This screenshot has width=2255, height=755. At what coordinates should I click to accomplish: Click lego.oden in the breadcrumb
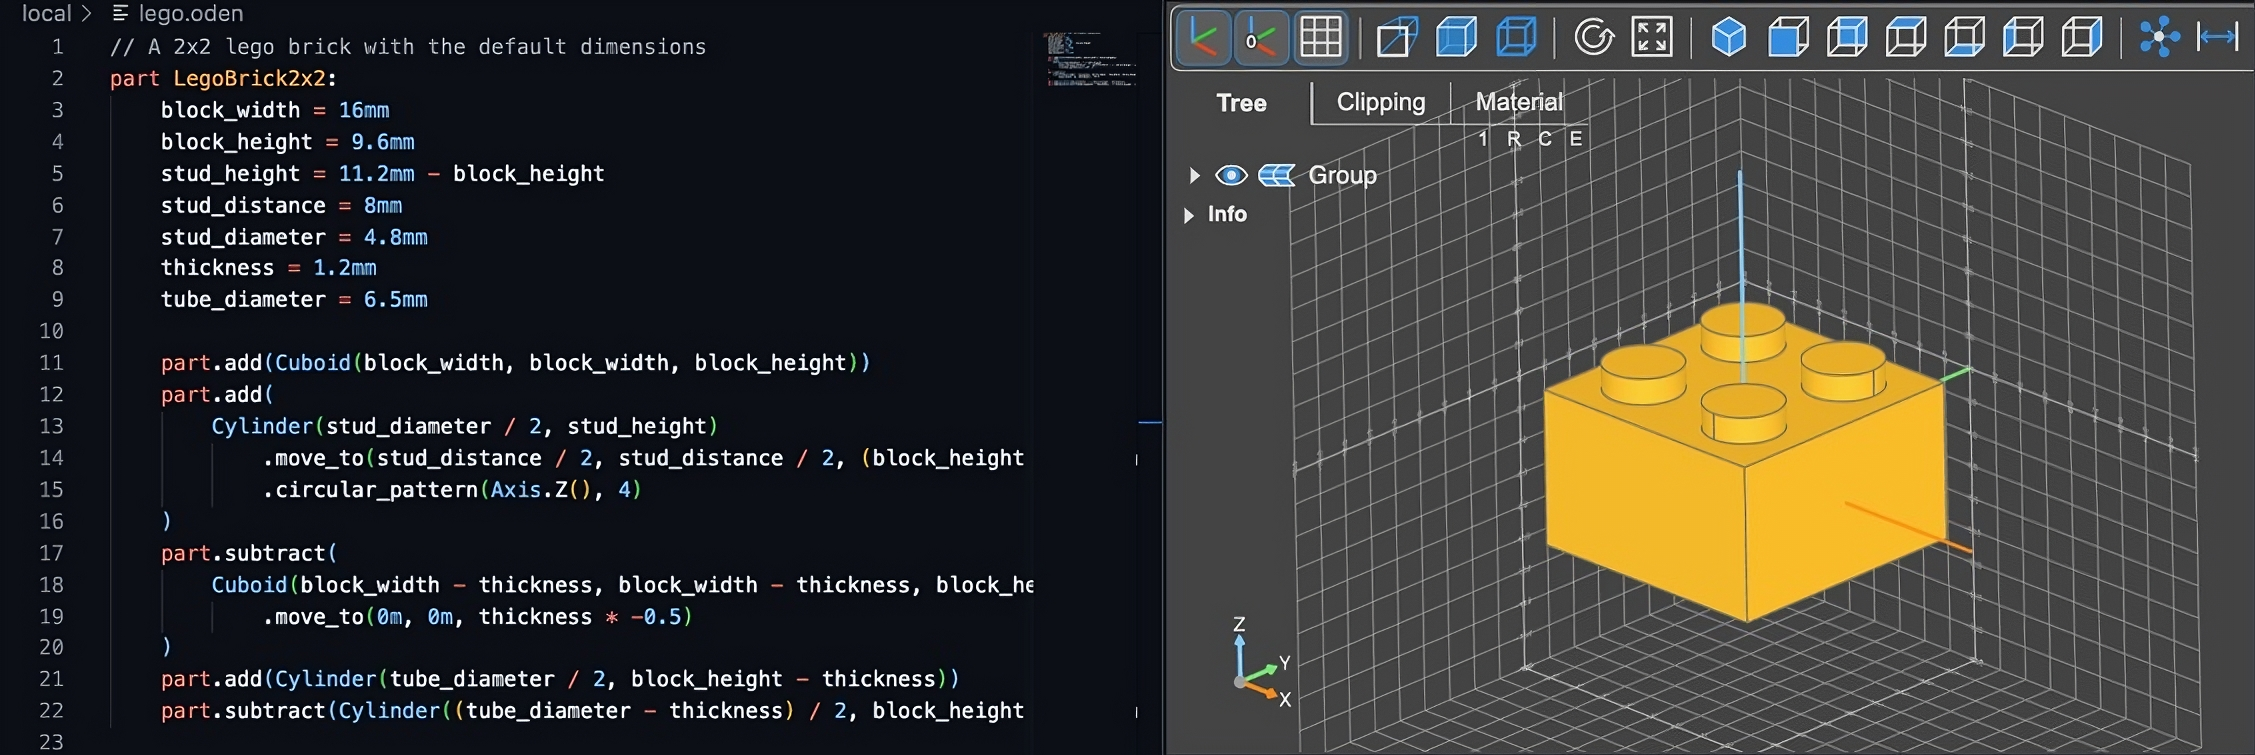[x=190, y=14]
